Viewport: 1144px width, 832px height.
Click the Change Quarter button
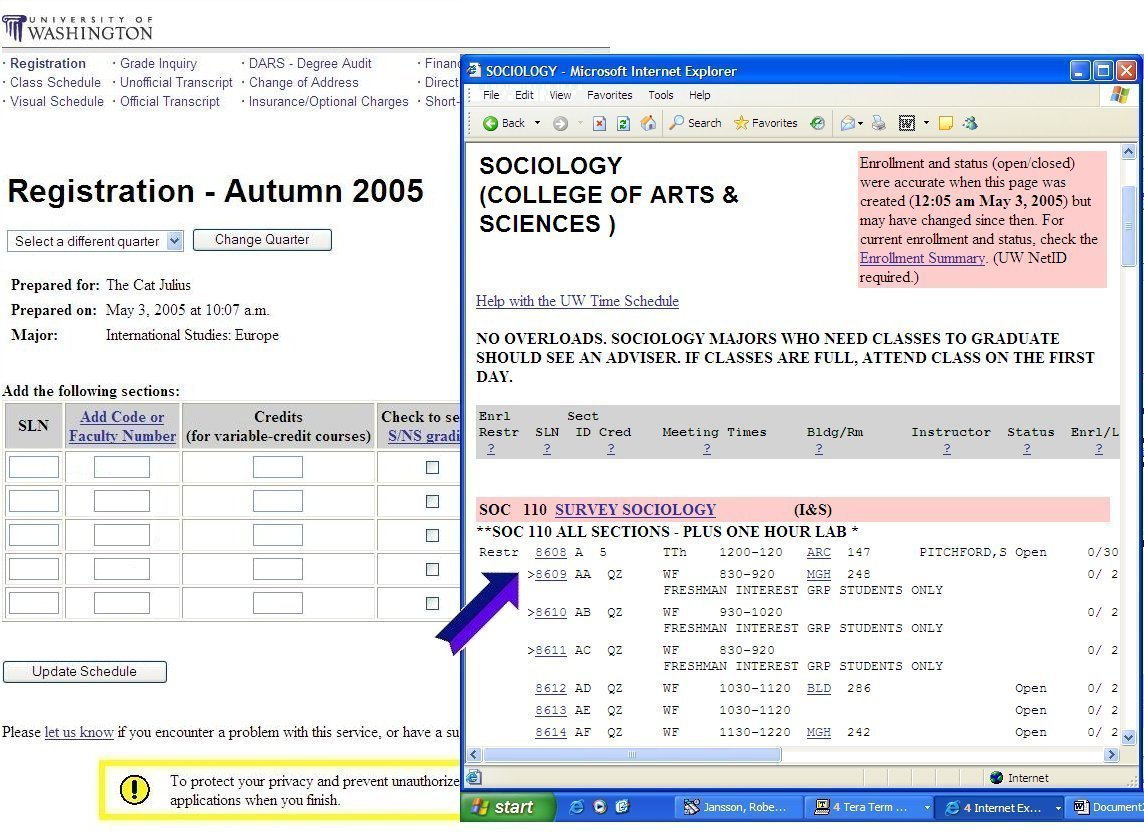point(262,239)
